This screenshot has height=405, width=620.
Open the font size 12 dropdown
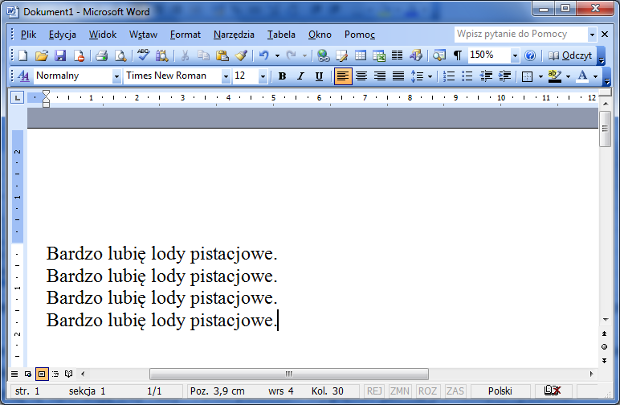263,76
